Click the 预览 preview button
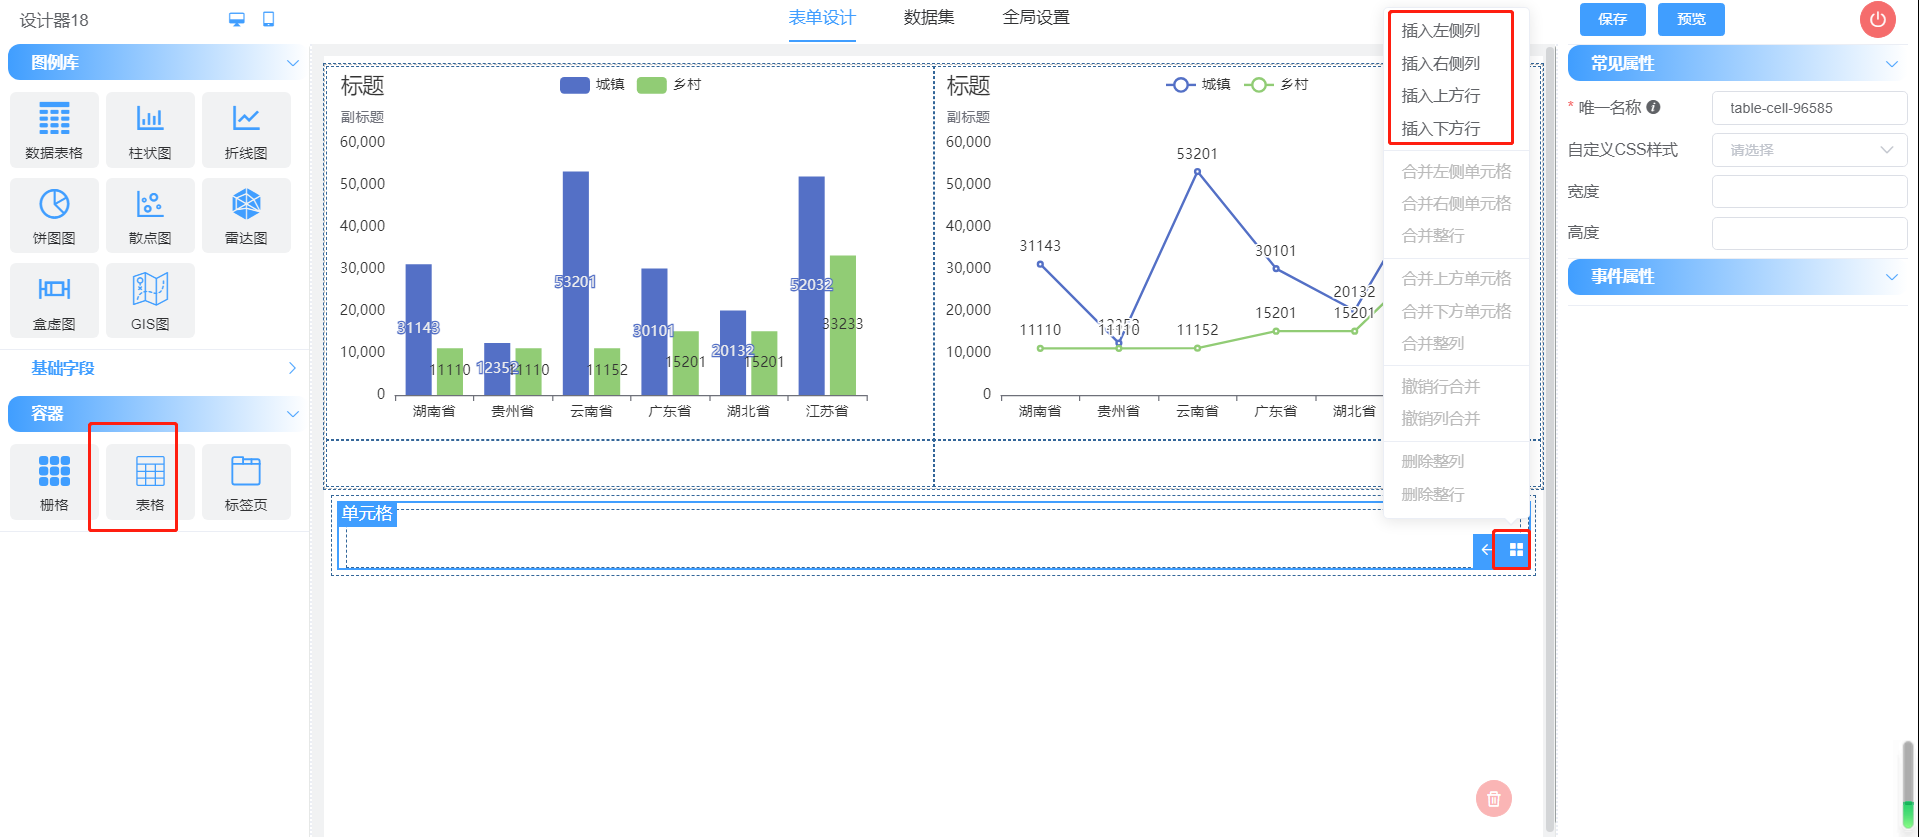This screenshot has height=837, width=1919. coord(1691,19)
